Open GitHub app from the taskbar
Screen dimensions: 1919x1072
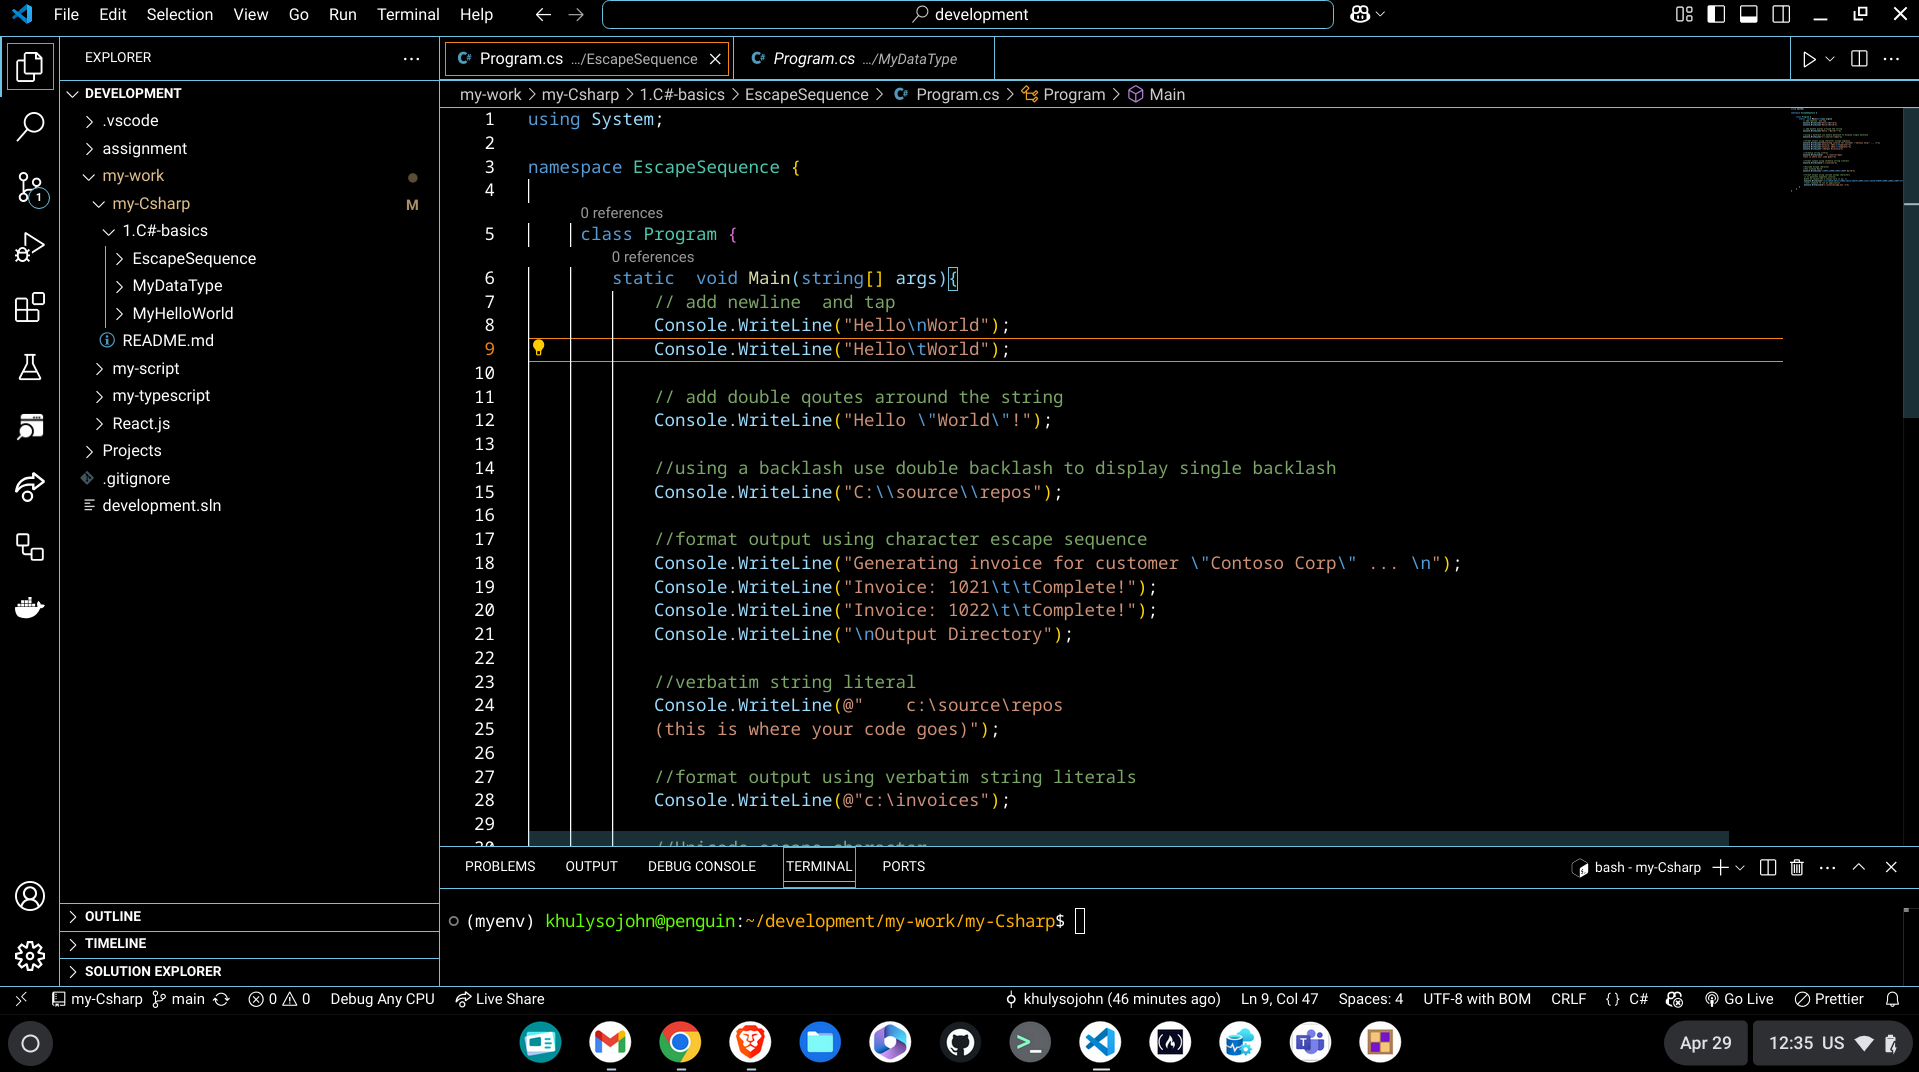tap(960, 1043)
